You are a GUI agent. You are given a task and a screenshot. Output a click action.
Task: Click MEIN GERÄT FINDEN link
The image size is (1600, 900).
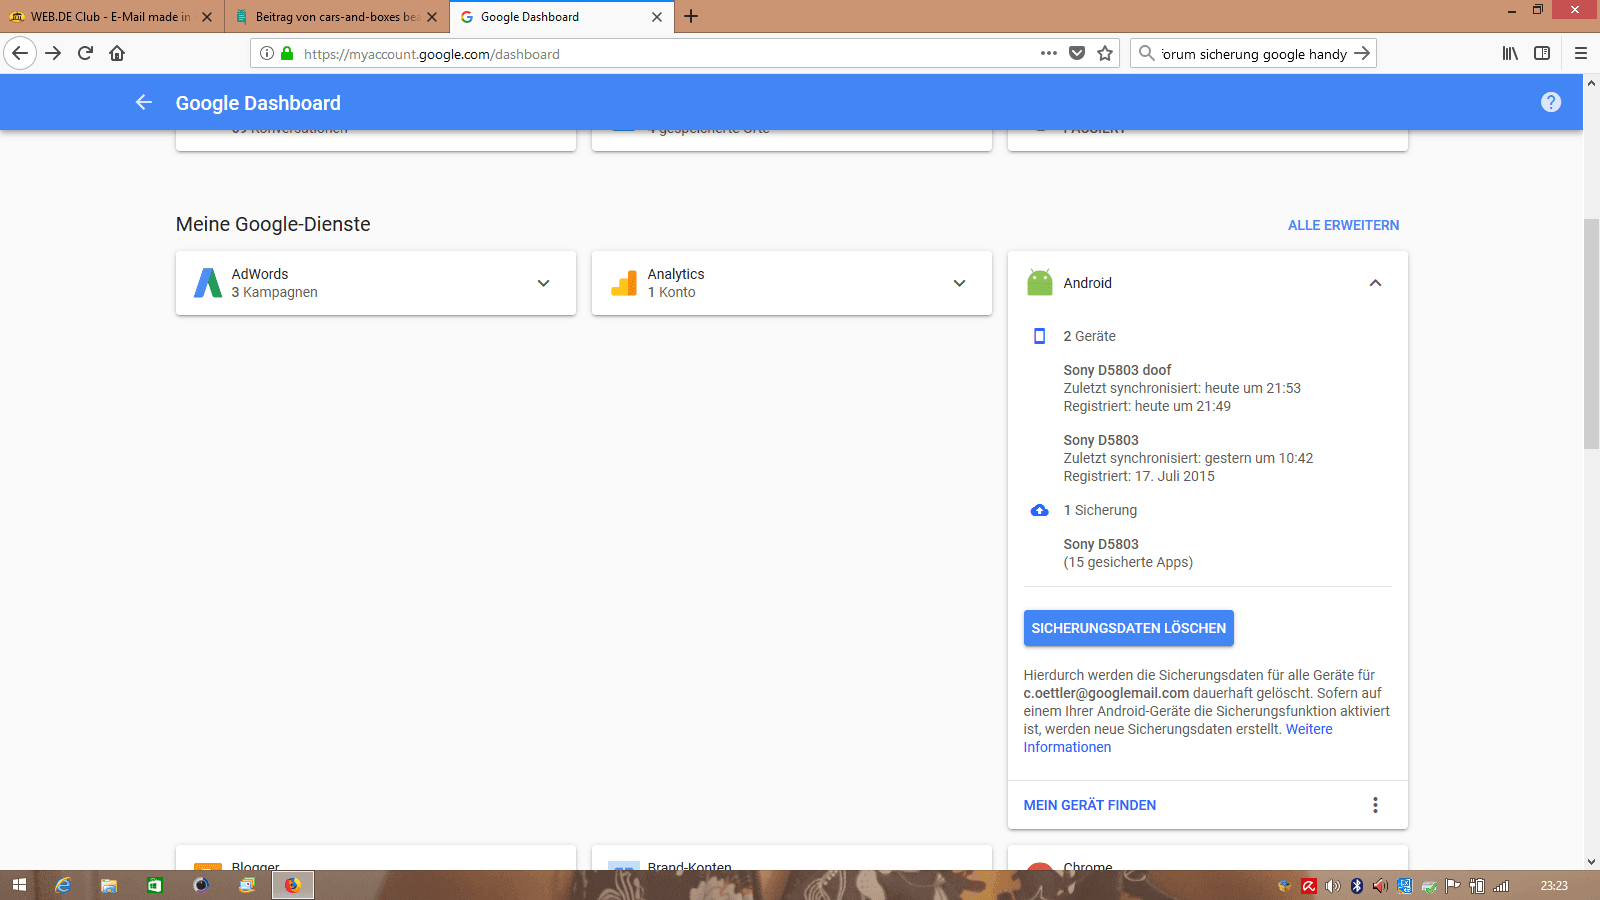1089,805
